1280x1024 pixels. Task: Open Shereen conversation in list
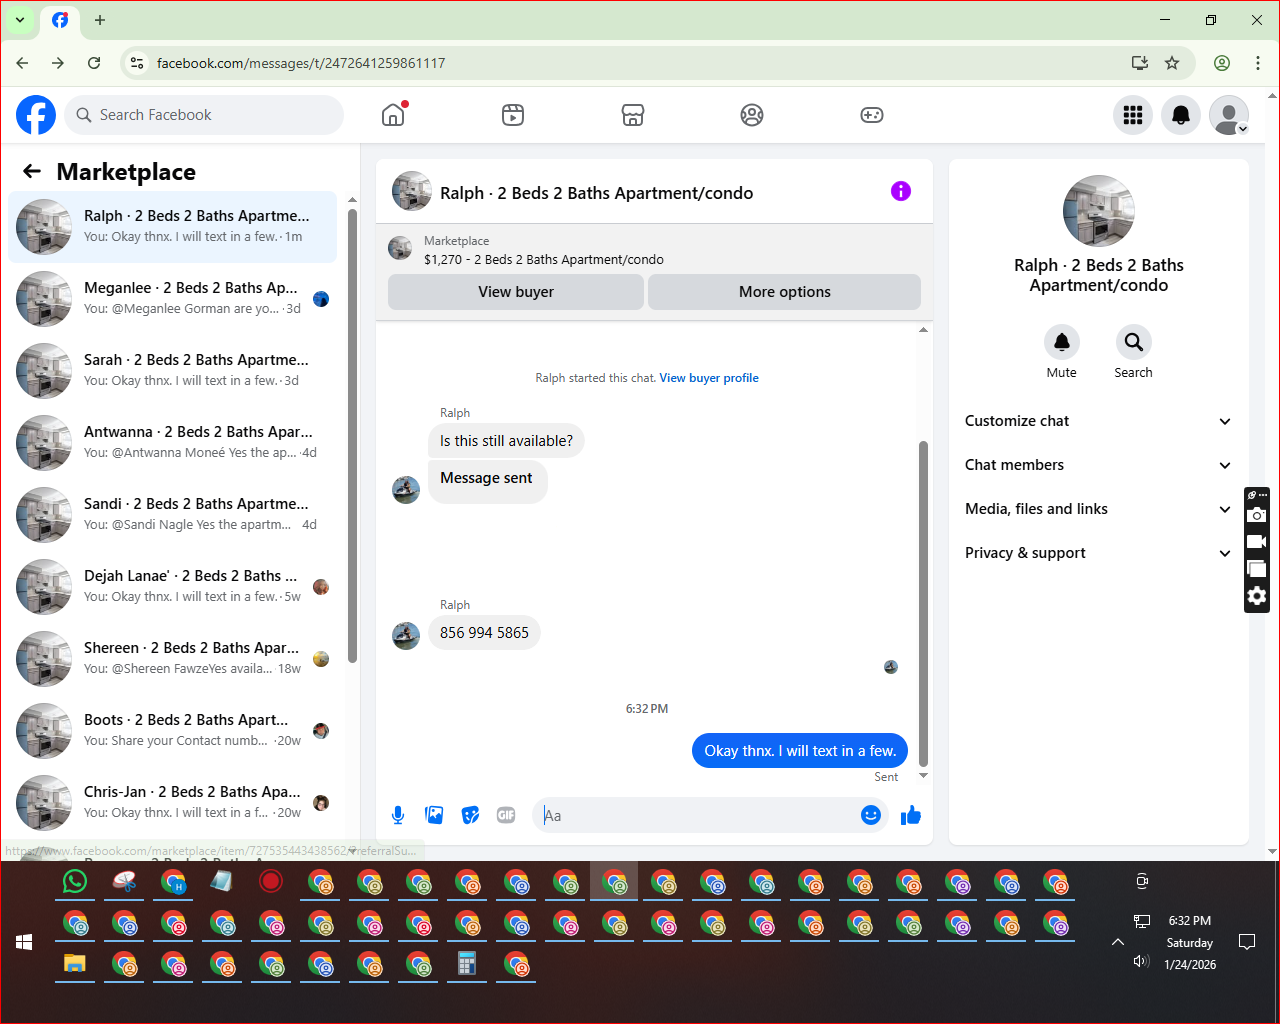coord(172,659)
